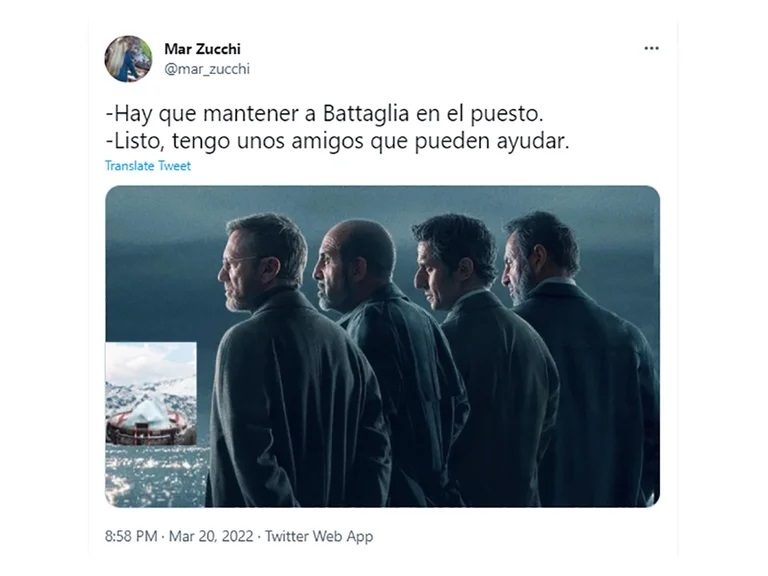This screenshot has width=768, height=576.
Task: Open the three-dot more options menu
Action: [651, 48]
